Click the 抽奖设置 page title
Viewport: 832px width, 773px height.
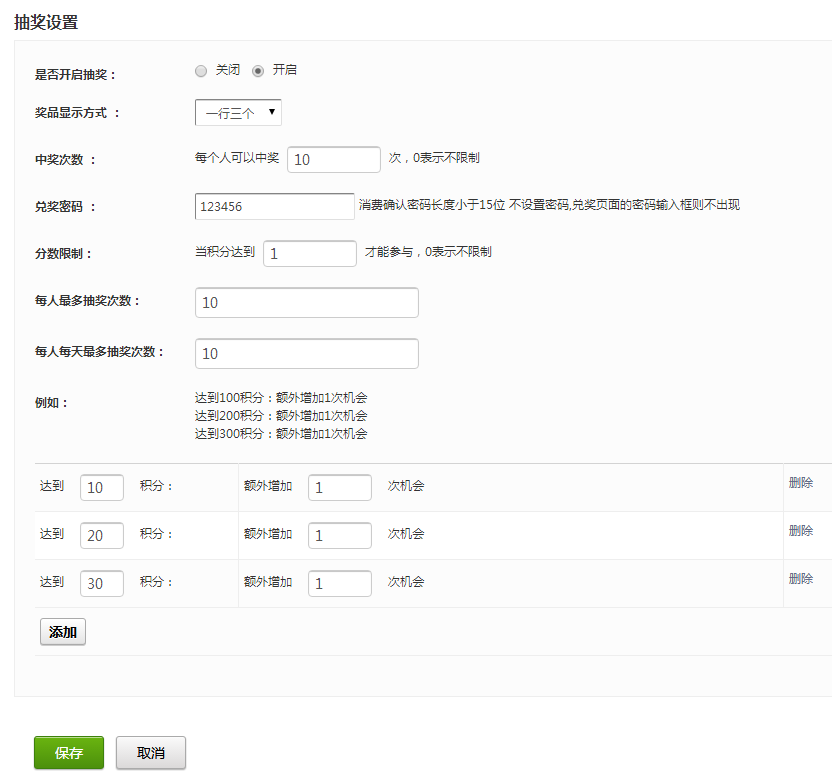(x=46, y=22)
